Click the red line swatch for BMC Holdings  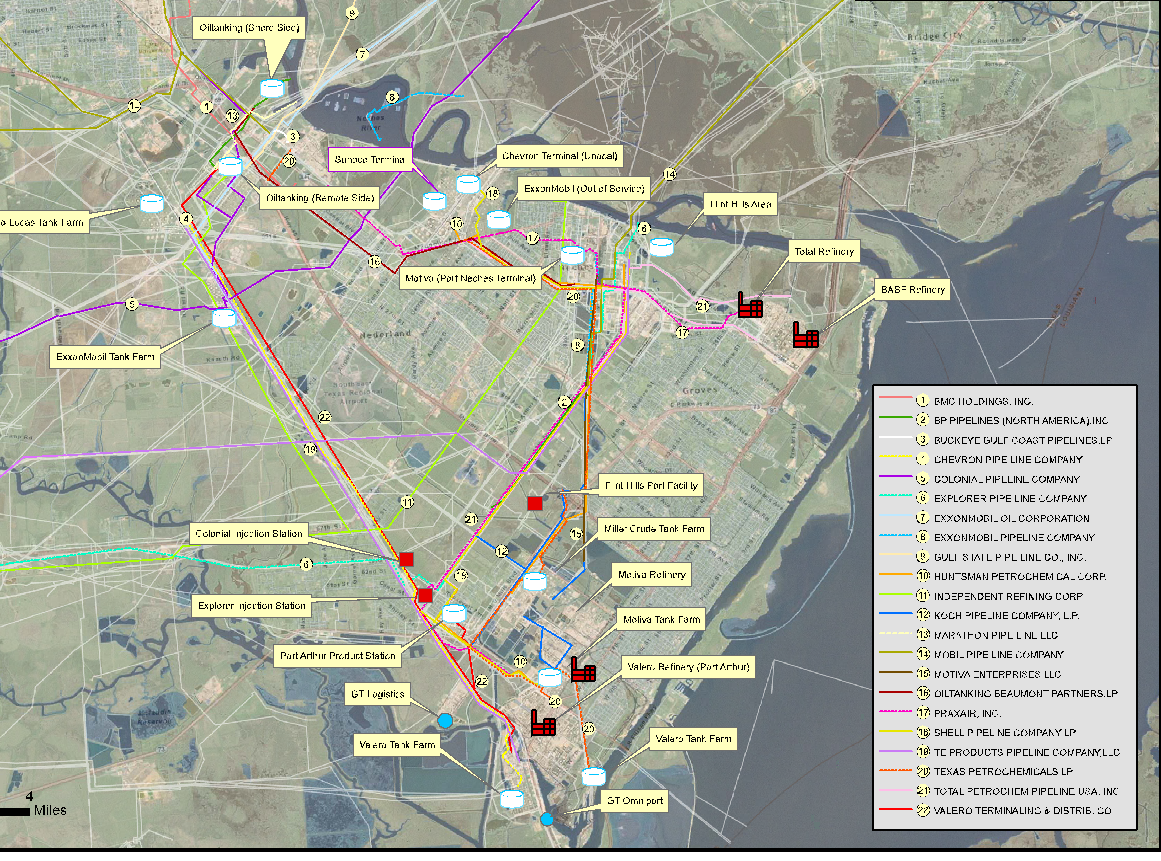coord(895,399)
